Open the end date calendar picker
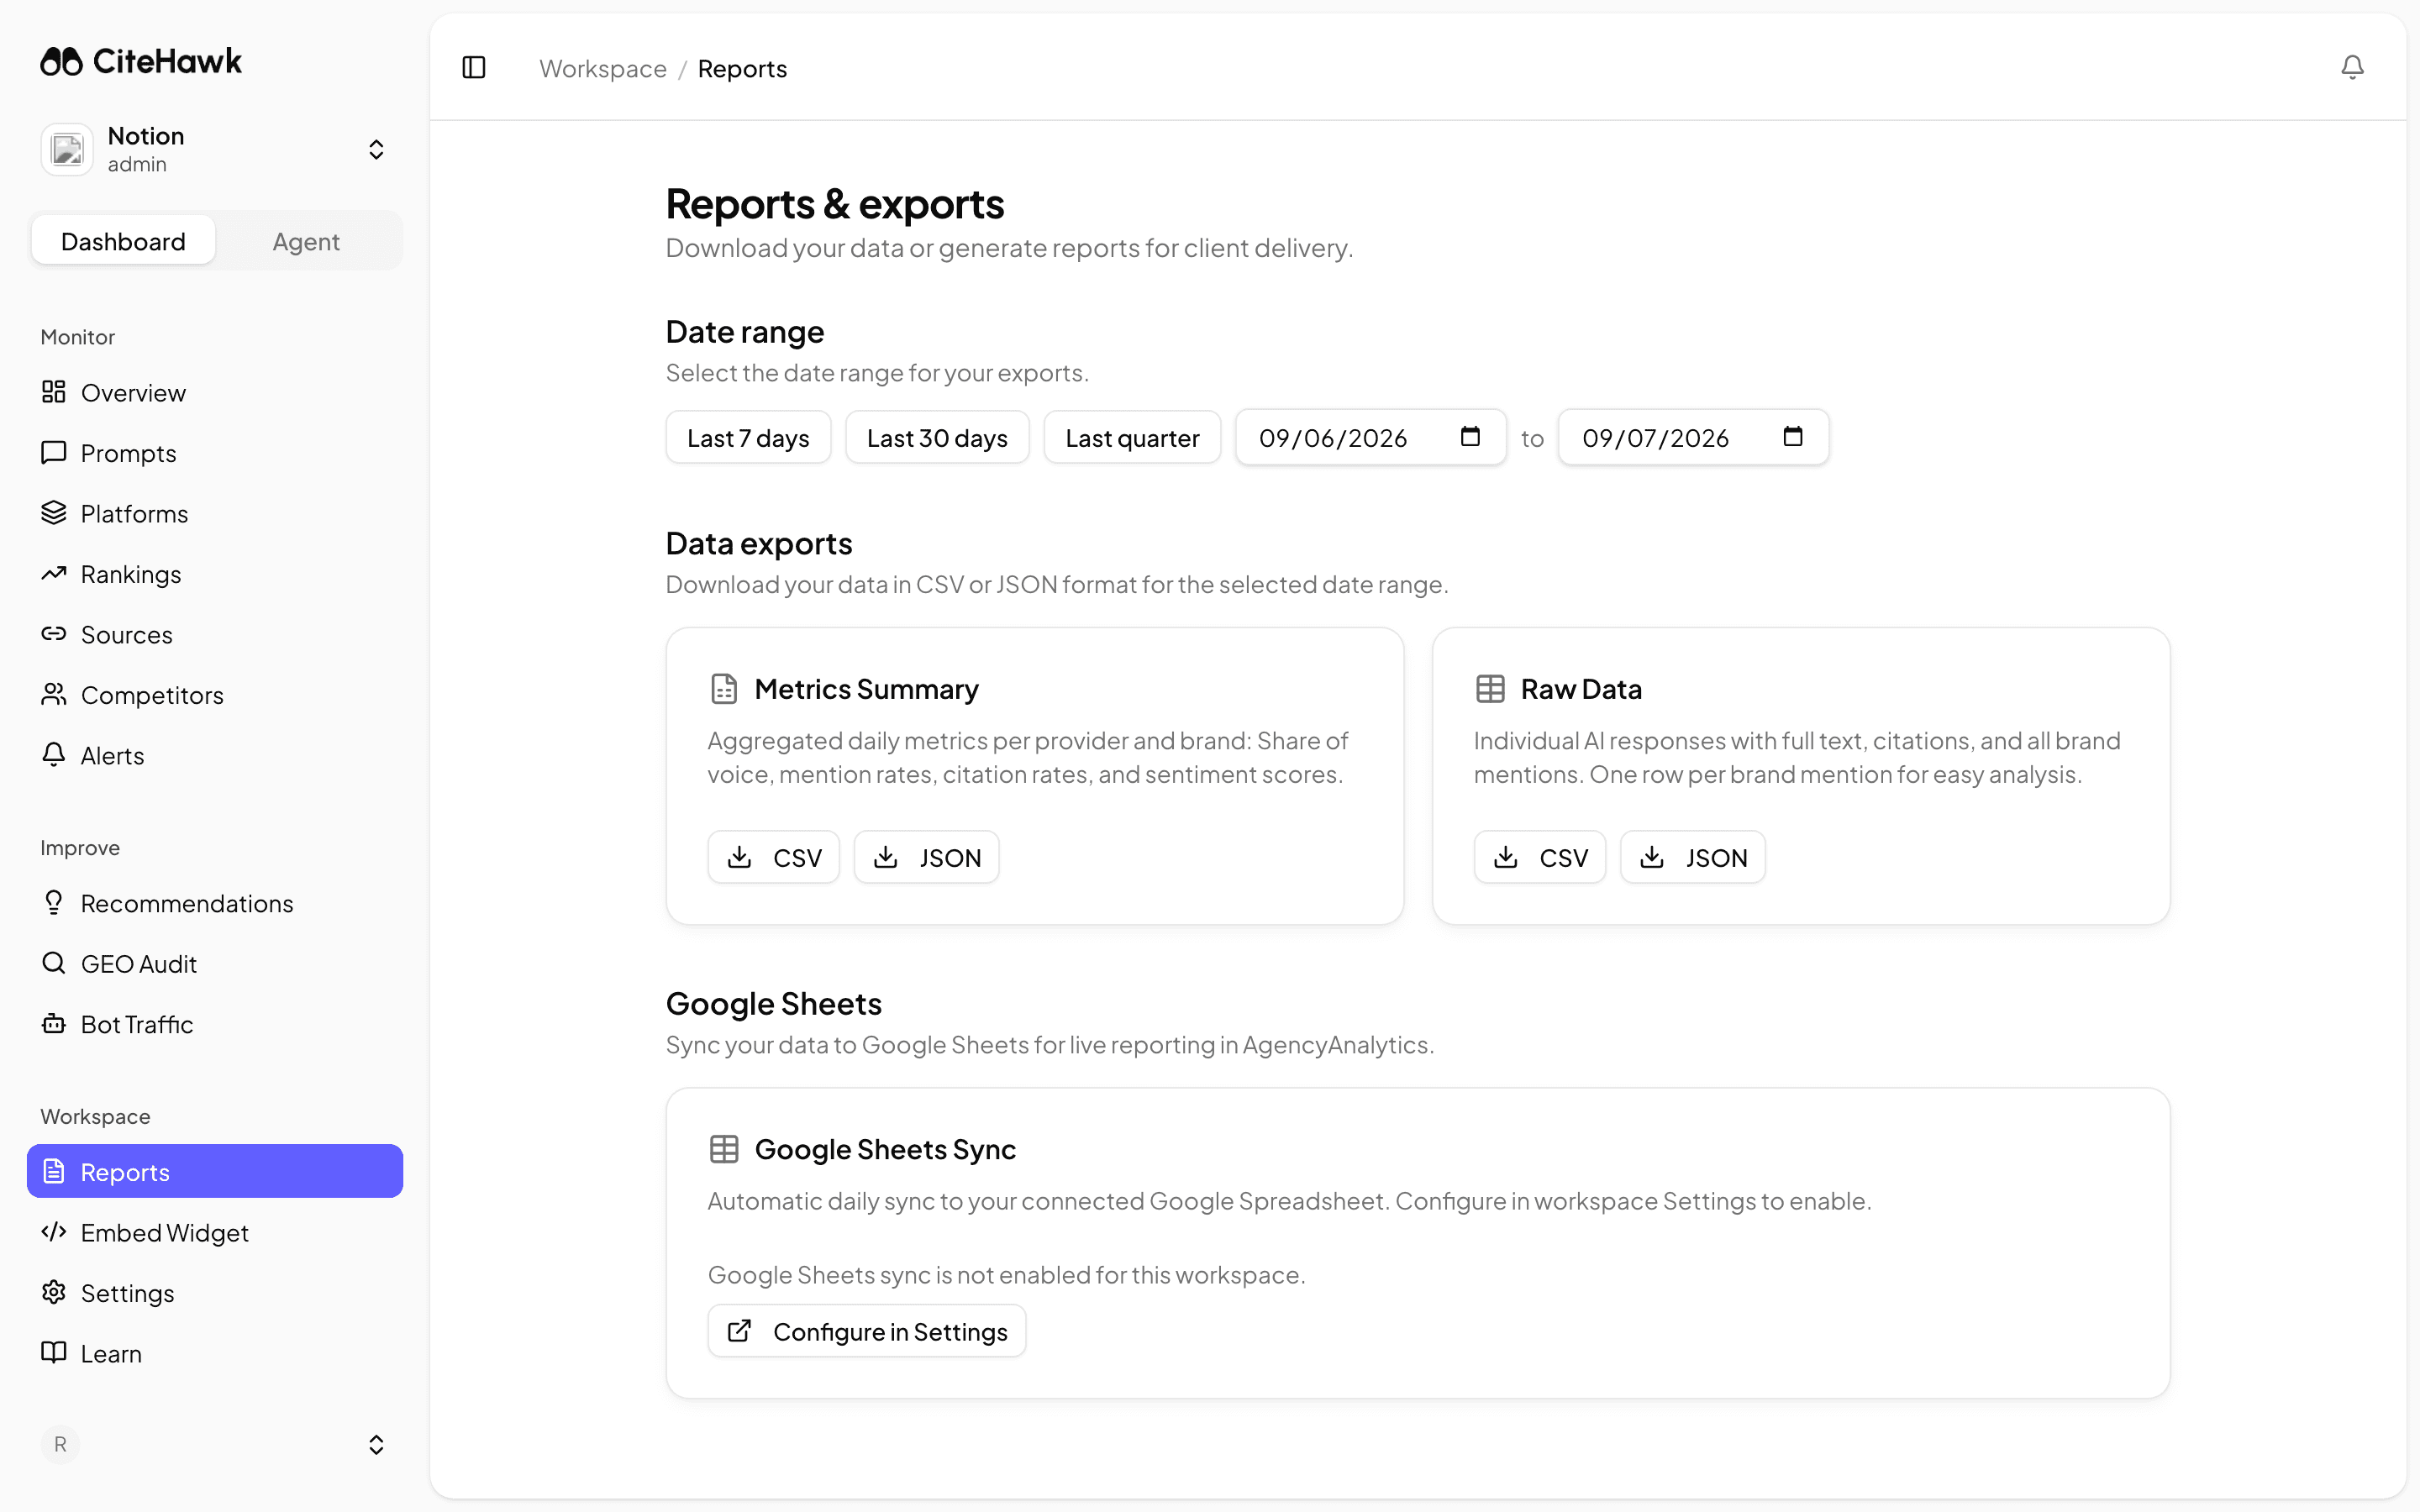Image resolution: width=2420 pixels, height=1512 pixels. tap(1793, 437)
